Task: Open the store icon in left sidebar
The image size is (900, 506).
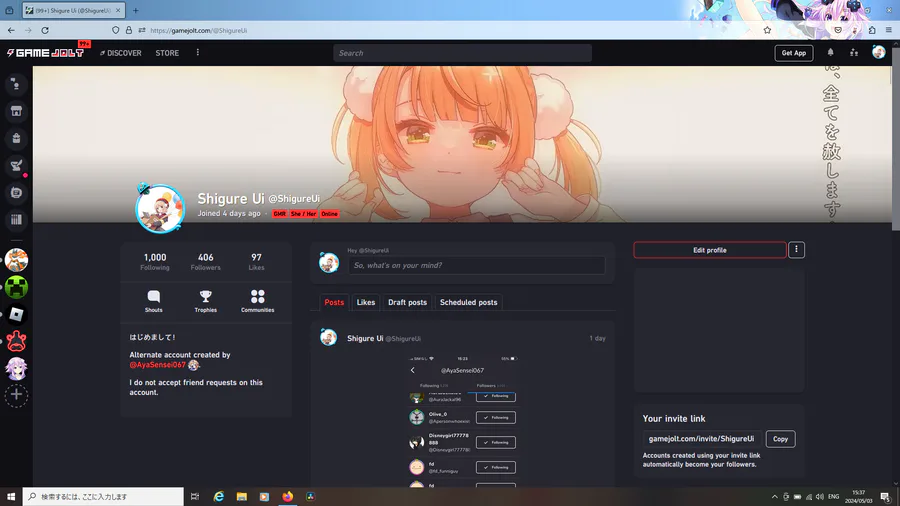Action: click(16, 111)
